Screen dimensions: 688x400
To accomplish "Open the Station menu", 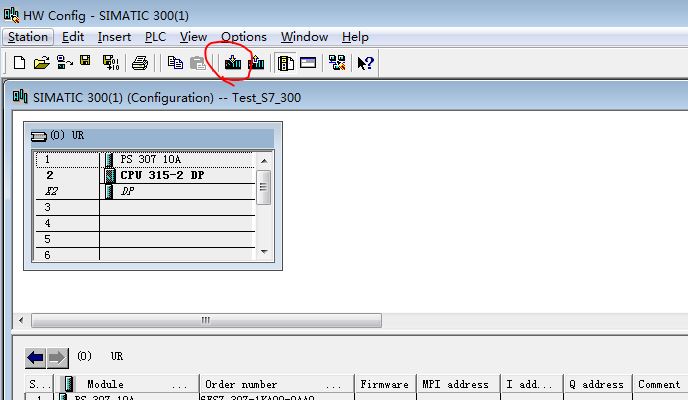I will [27, 37].
